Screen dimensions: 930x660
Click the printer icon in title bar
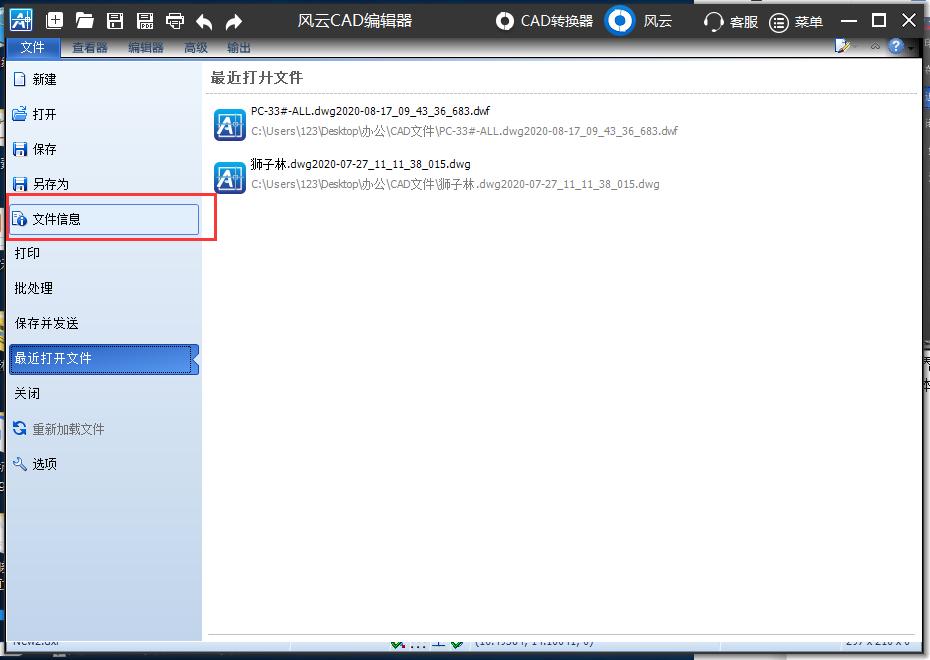point(175,21)
